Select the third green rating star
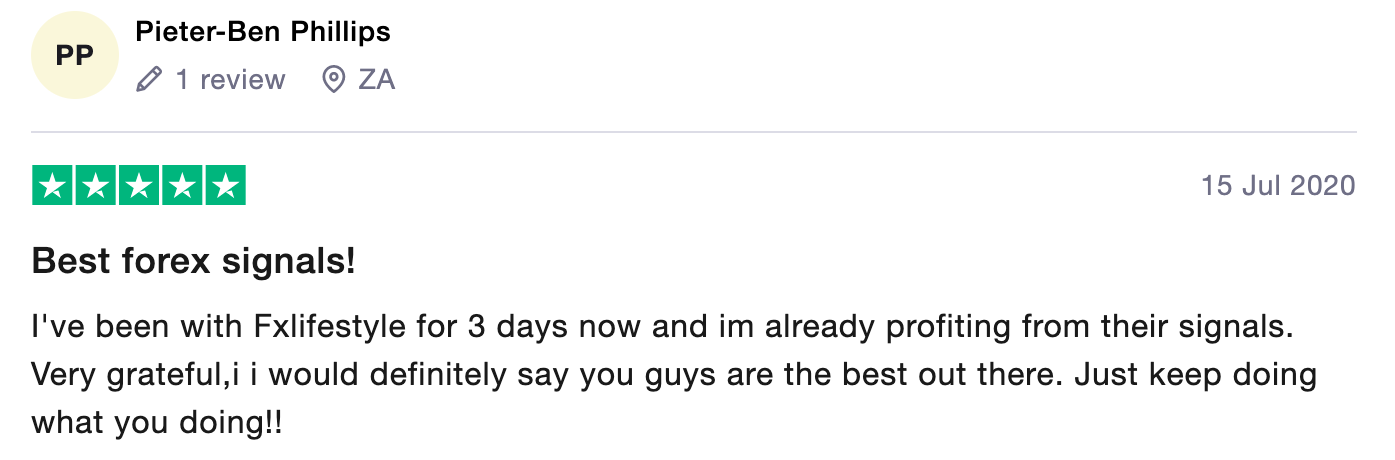1395x460 pixels. [139, 186]
